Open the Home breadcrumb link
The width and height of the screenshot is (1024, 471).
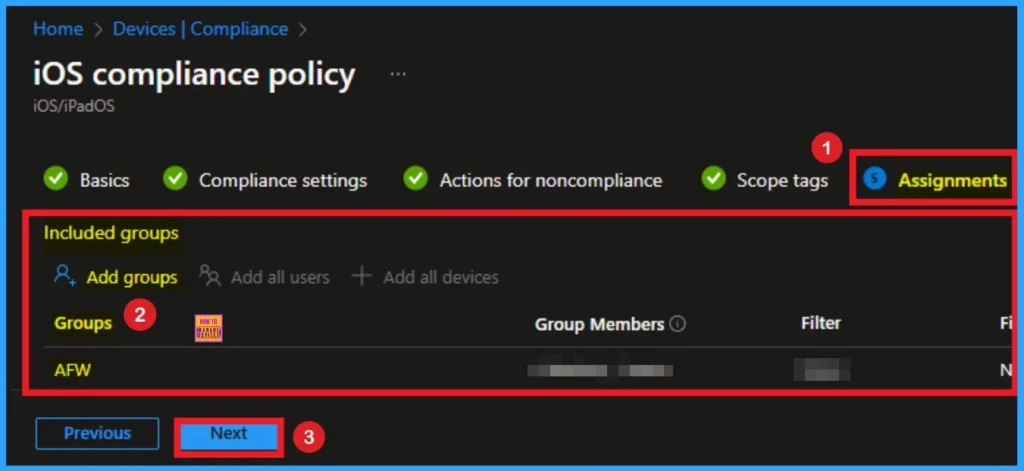pyautogui.click(x=57, y=29)
